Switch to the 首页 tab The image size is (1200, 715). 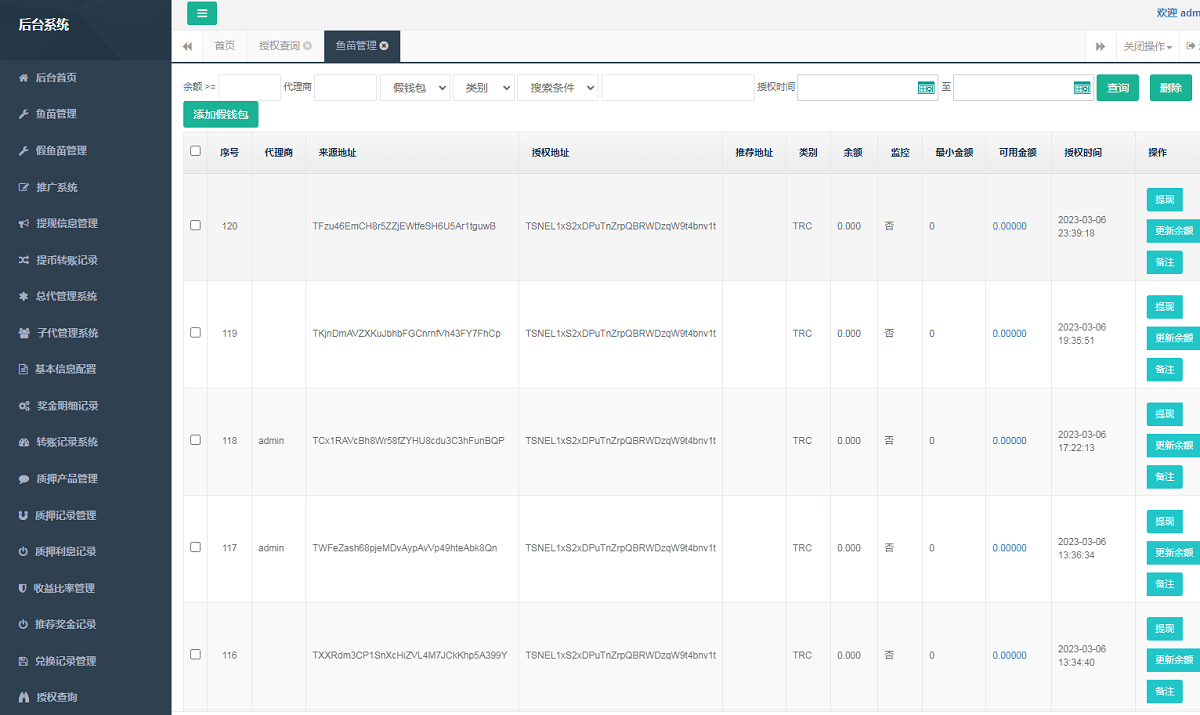coord(224,46)
